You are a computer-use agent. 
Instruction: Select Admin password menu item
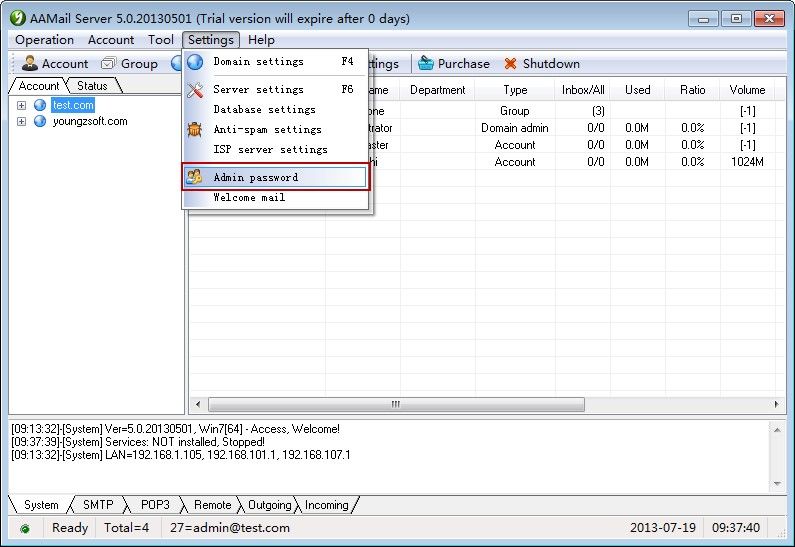276,177
